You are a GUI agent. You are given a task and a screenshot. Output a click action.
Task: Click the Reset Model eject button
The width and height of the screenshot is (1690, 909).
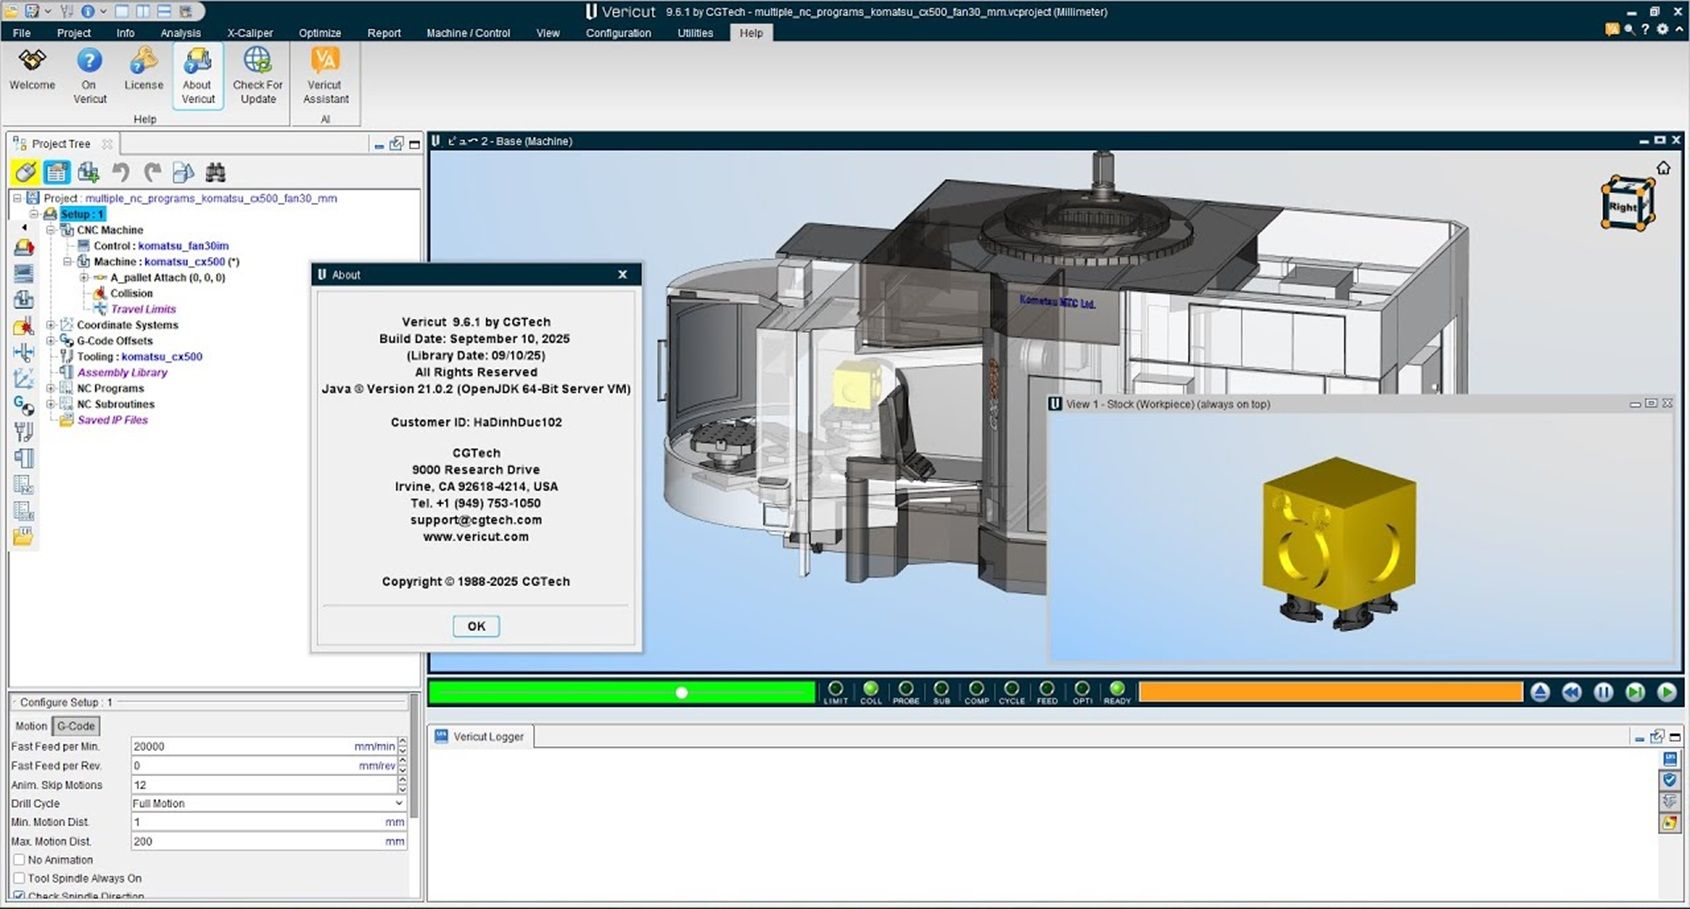point(1540,692)
